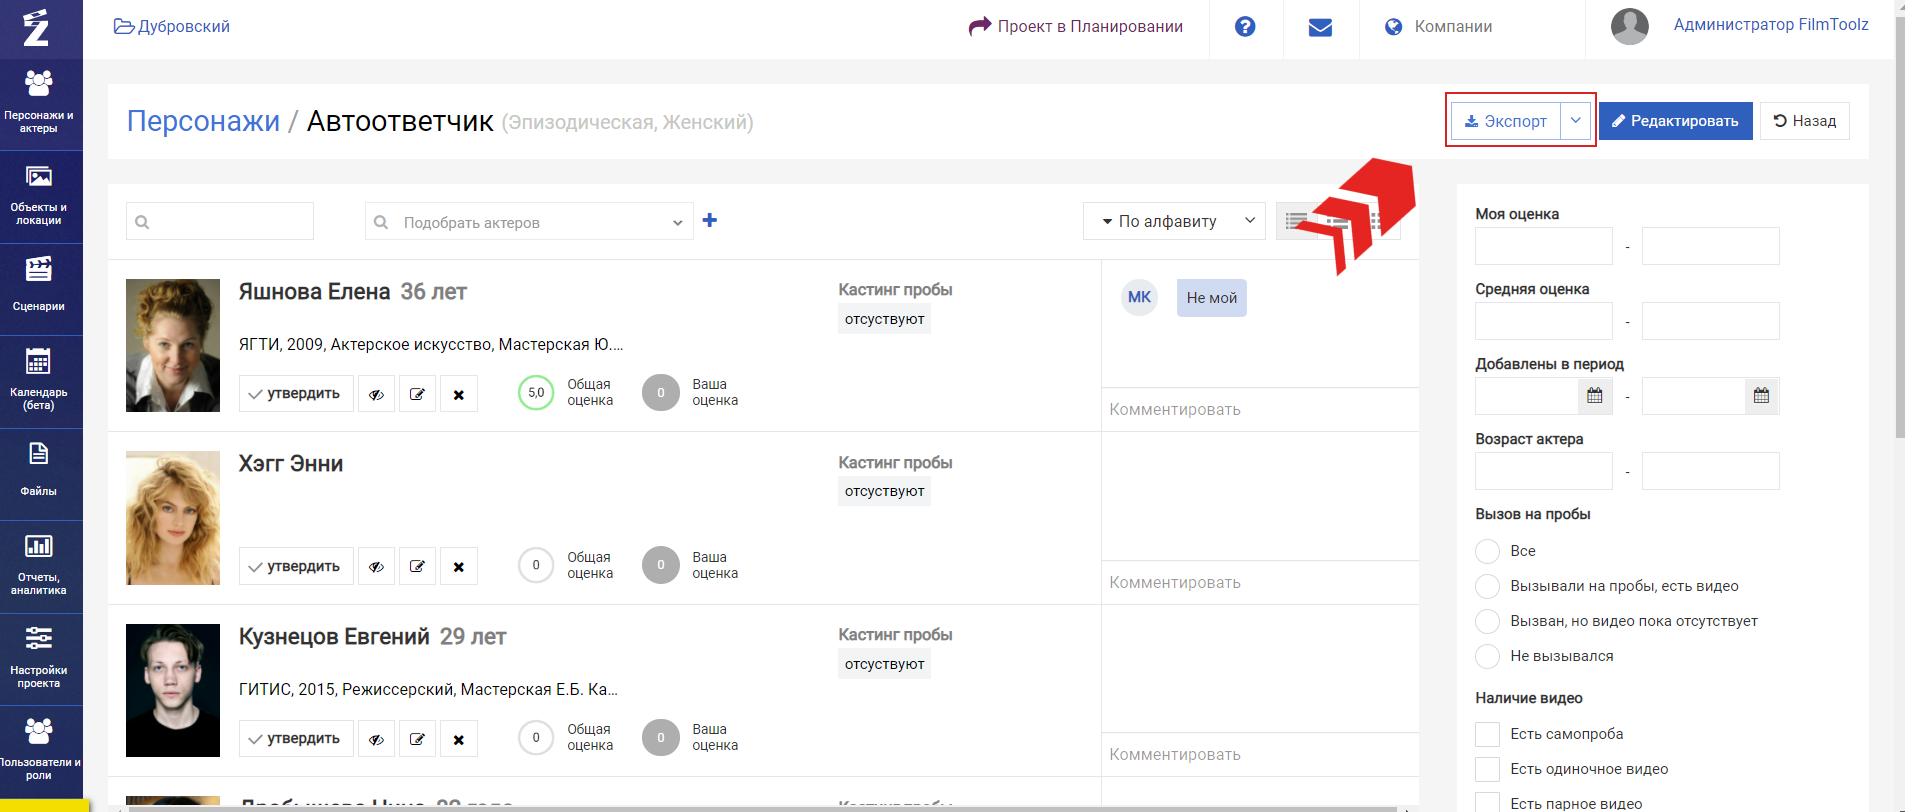Open Календарь (бета) sidebar section
Viewport: 1905px width, 812px height.
click(x=39, y=381)
